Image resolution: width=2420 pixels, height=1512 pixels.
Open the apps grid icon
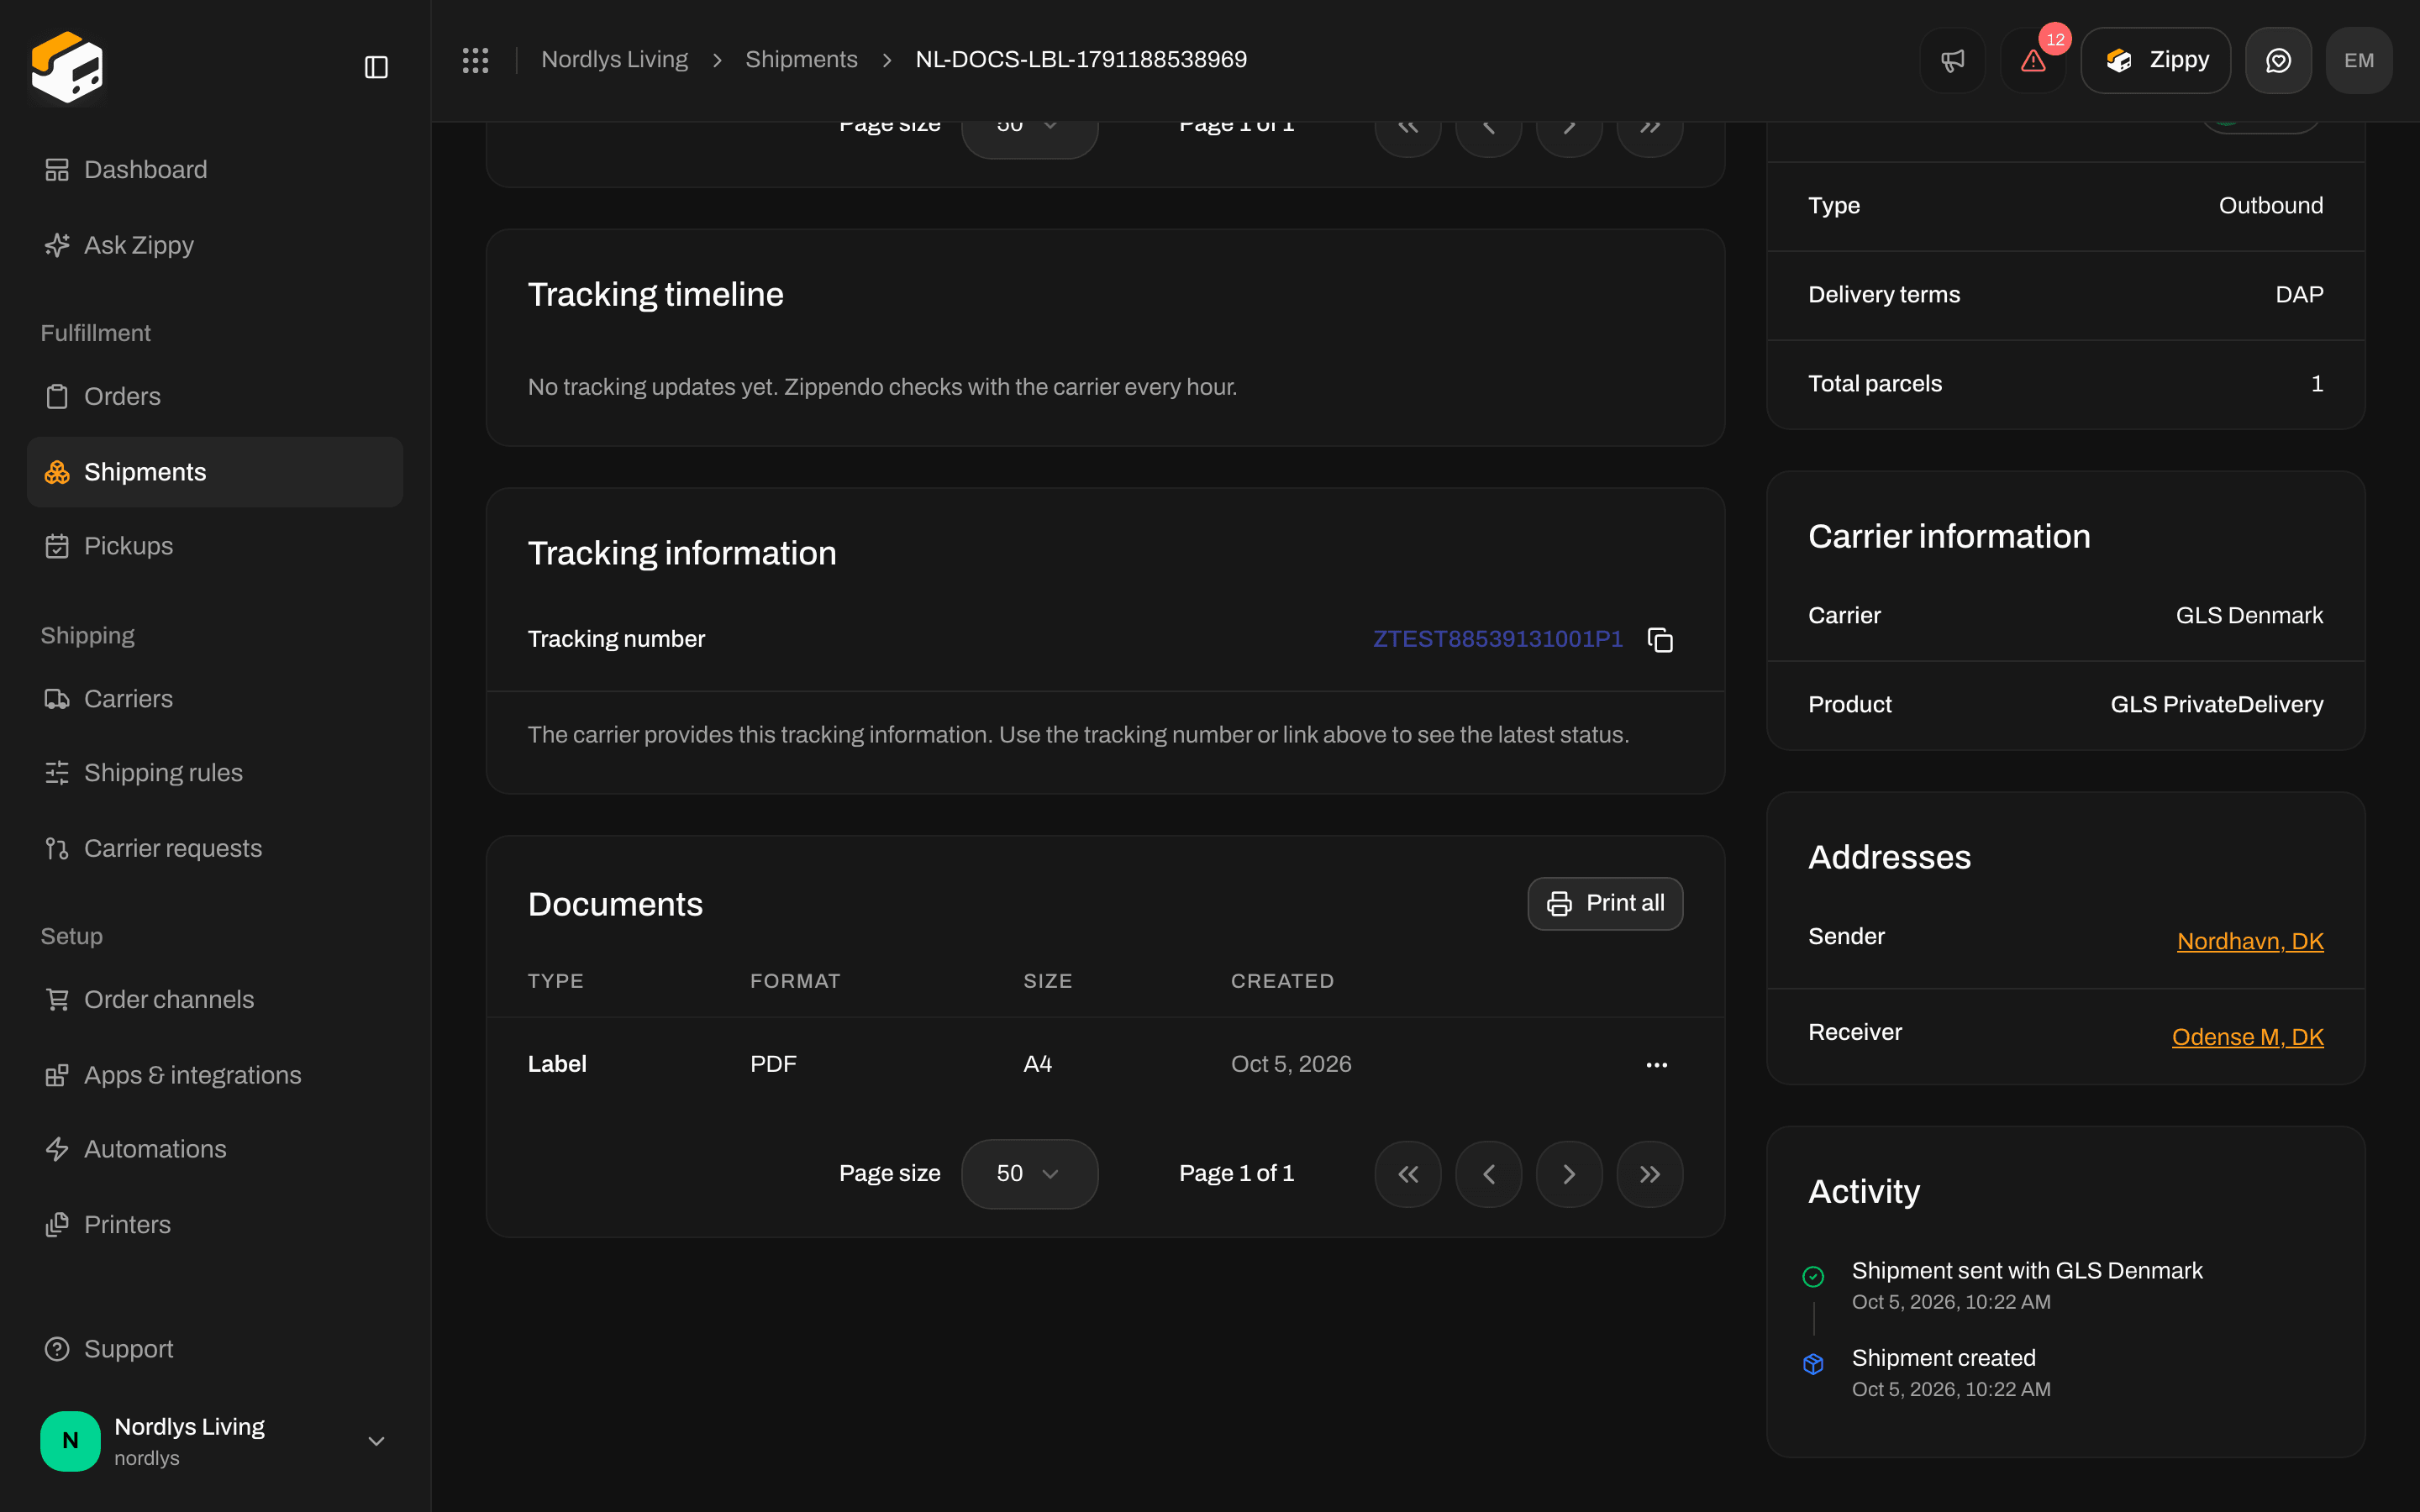pyautogui.click(x=475, y=60)
